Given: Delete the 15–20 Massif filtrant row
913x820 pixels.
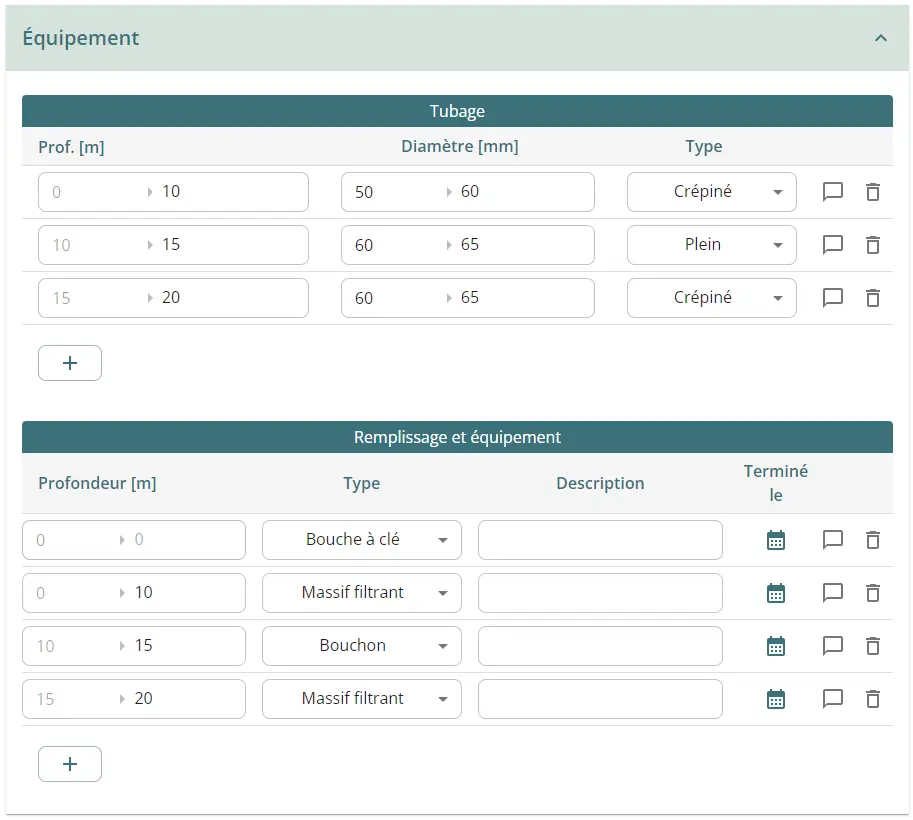Looking at the screenshot, I should click(x=872, y=699).
